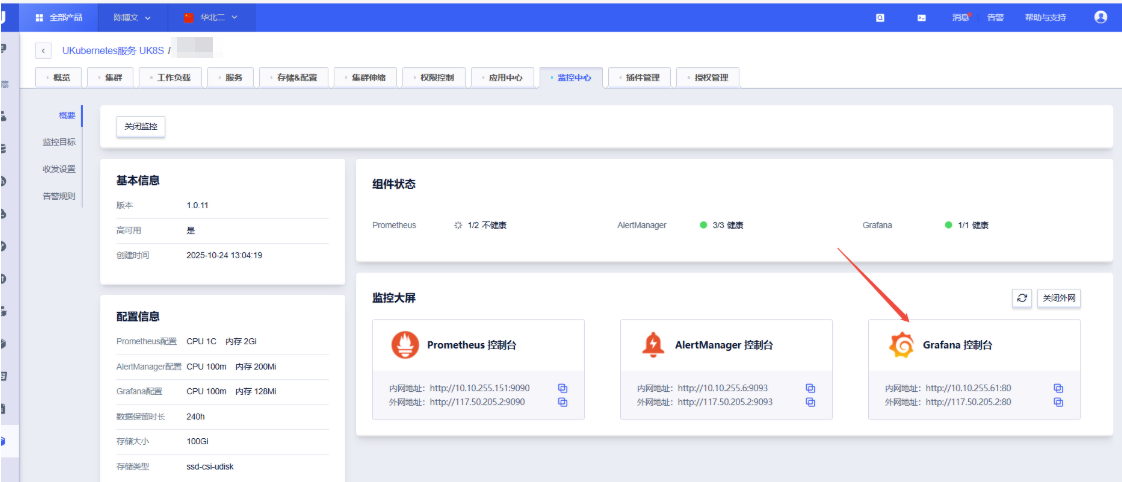Click the 关闭外网 button

tap(1058, 299)
